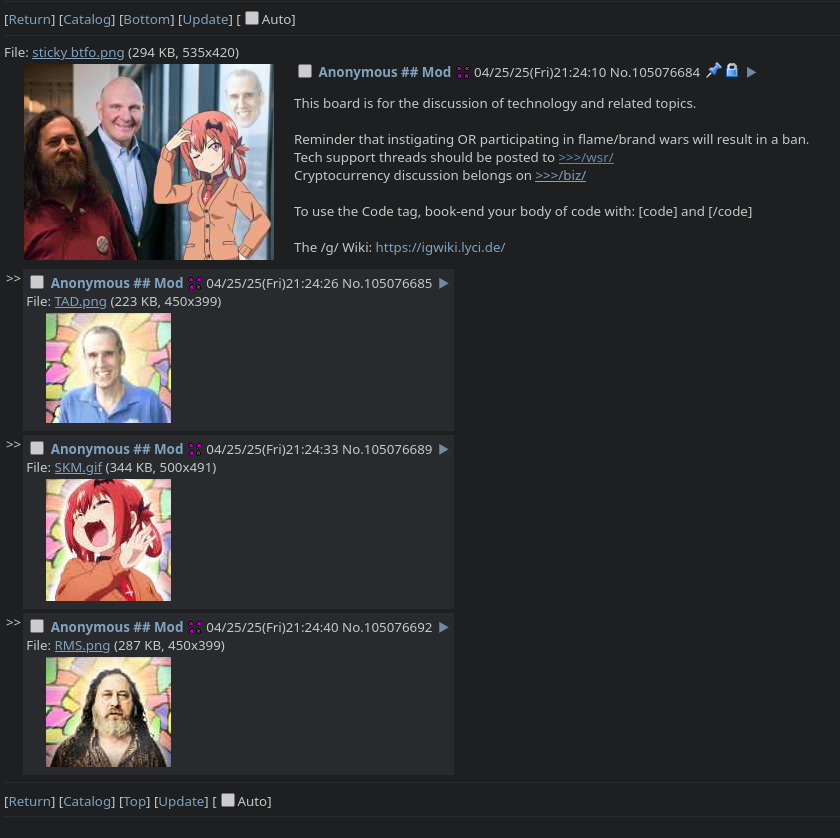
Task: Open post menu arrow for No.105076684
Action: pos(751,72)
